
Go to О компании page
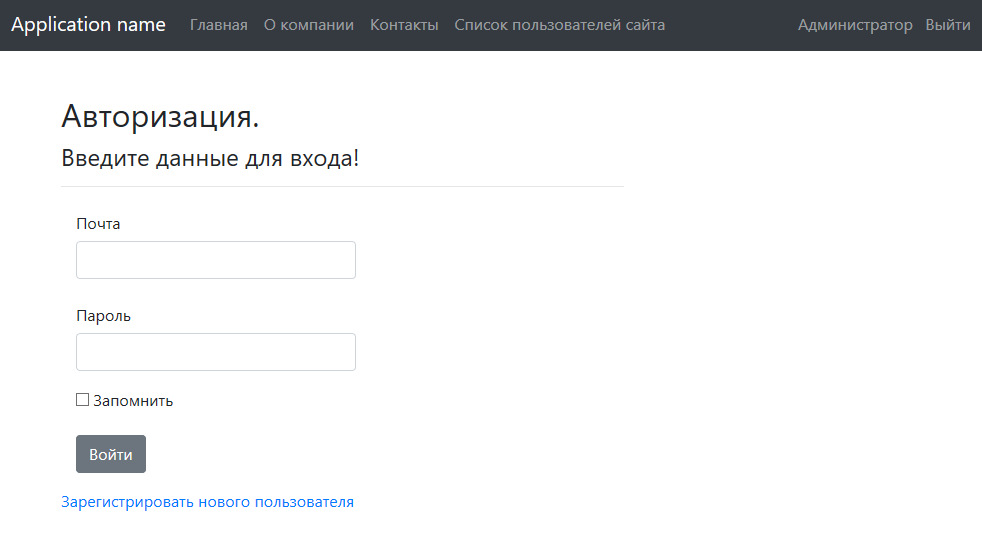pyautogui.click(x=309, y=25)
